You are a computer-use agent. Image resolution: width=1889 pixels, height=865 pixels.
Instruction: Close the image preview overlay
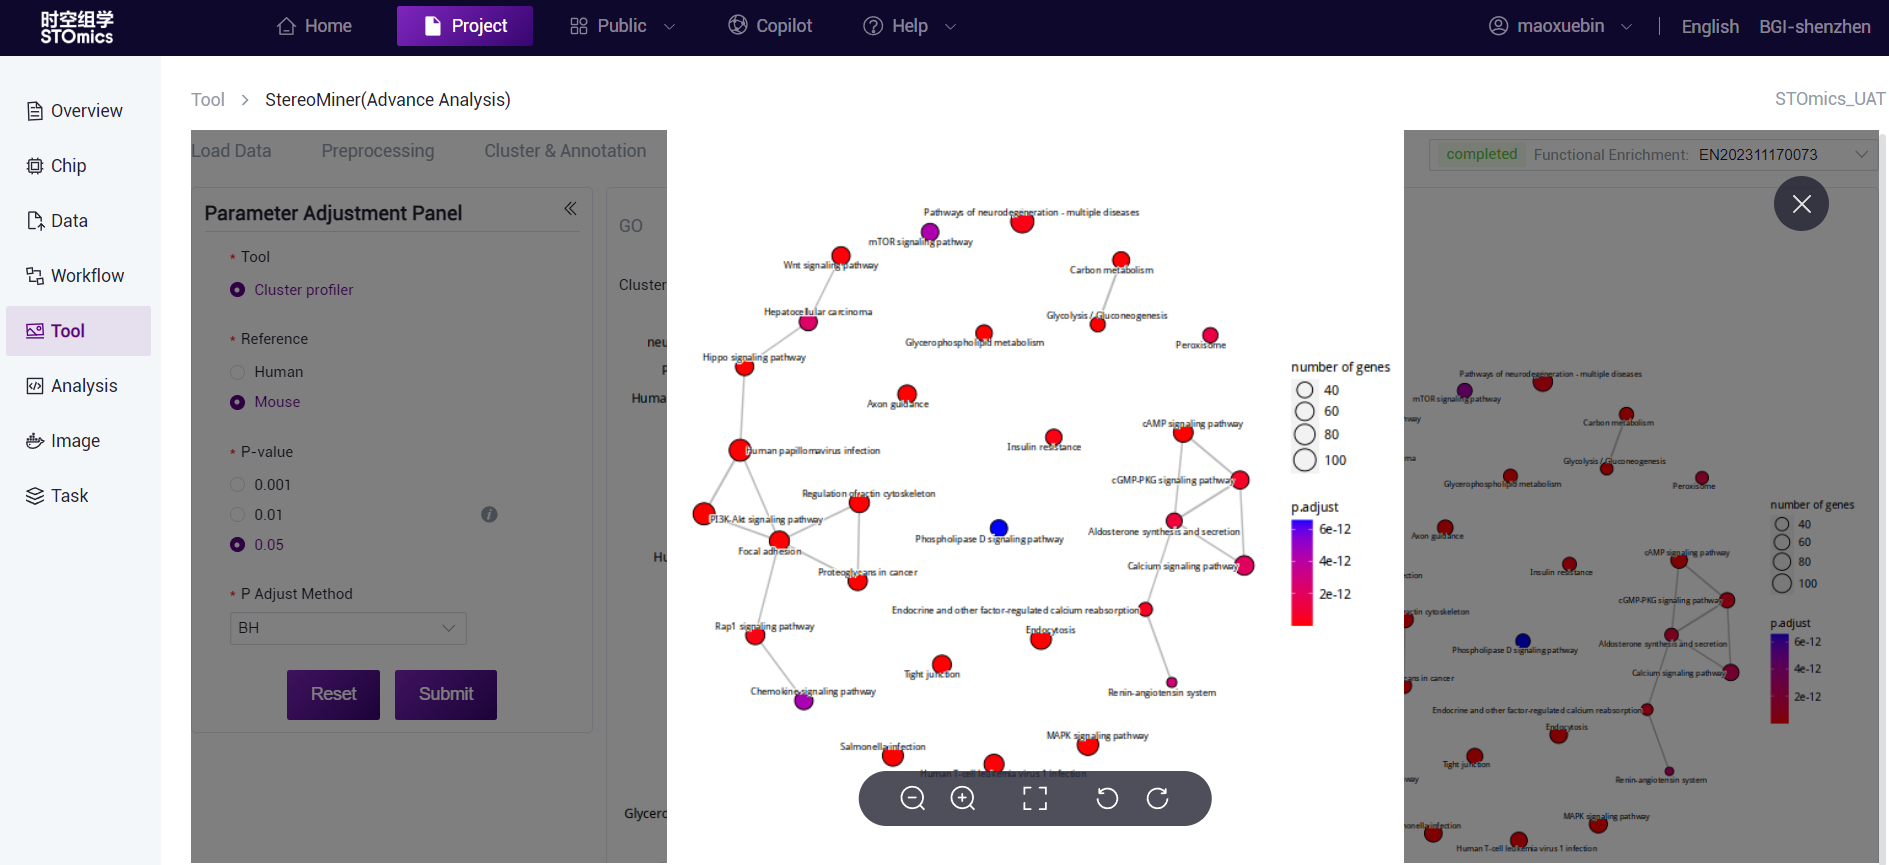(1801, 204)
